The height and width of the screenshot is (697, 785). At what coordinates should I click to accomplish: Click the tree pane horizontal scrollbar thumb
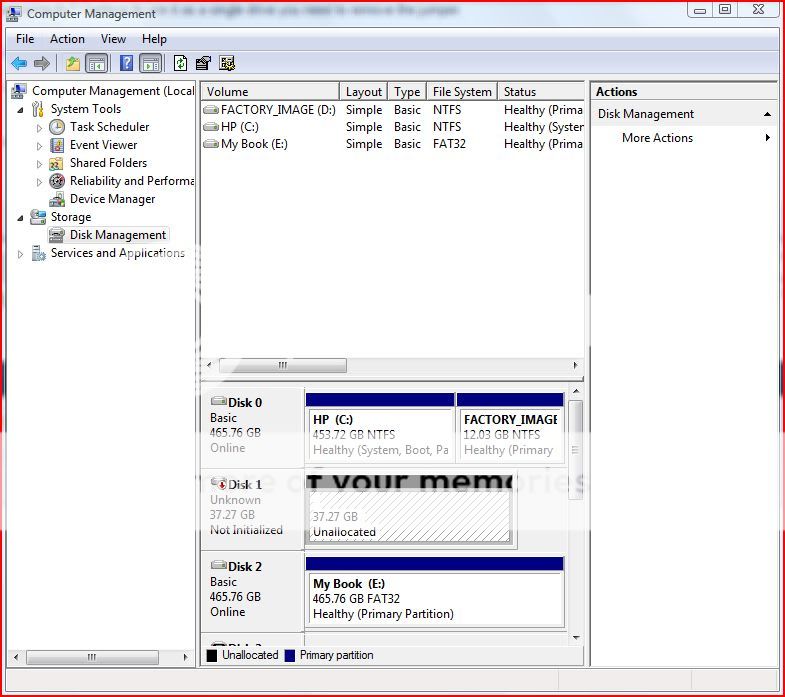92,657
